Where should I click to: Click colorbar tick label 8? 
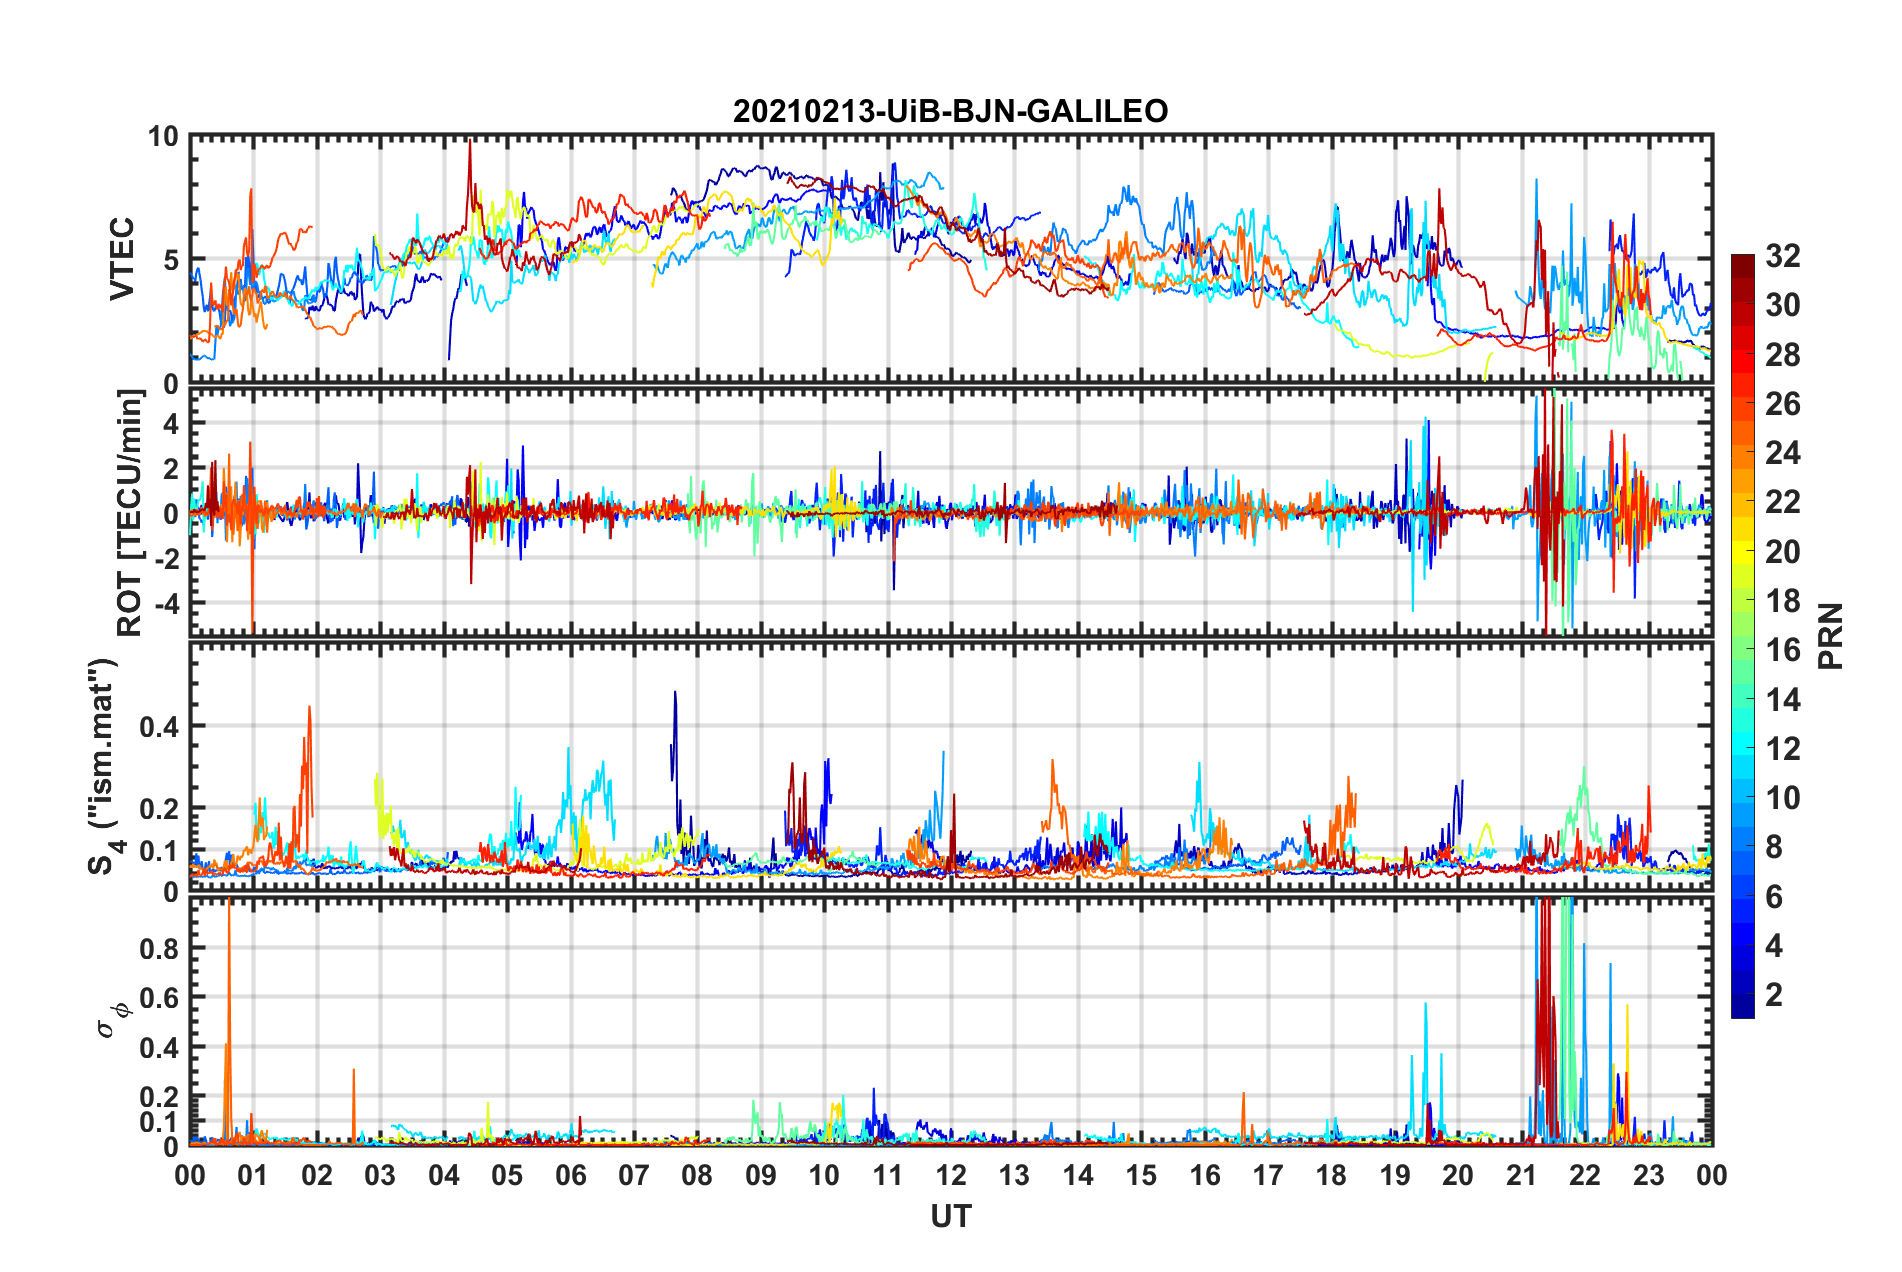click(1773, 847)
